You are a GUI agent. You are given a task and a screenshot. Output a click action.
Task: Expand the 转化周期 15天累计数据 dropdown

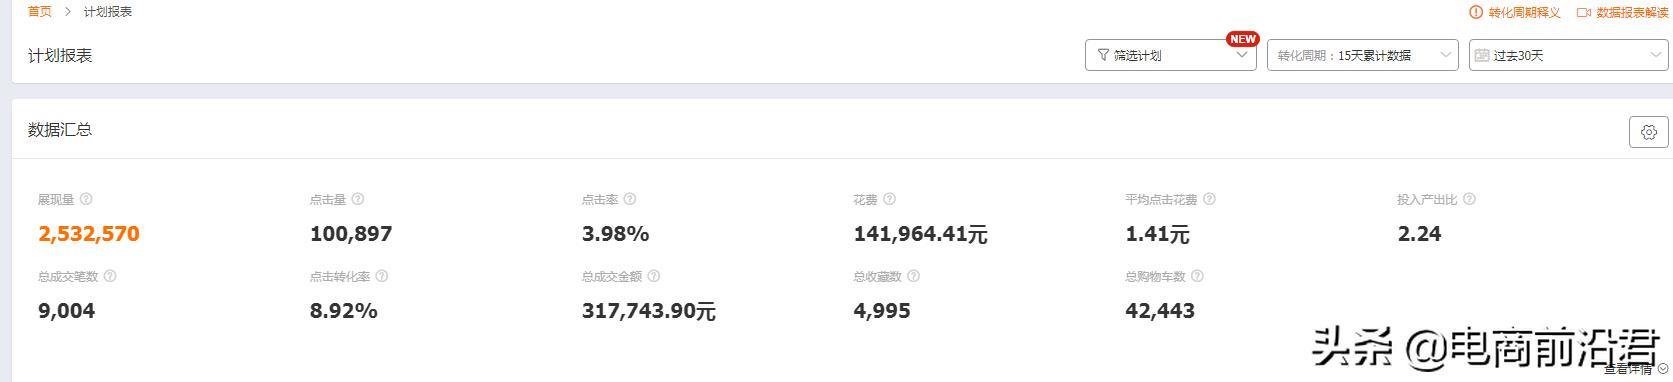coord(1363,55)
